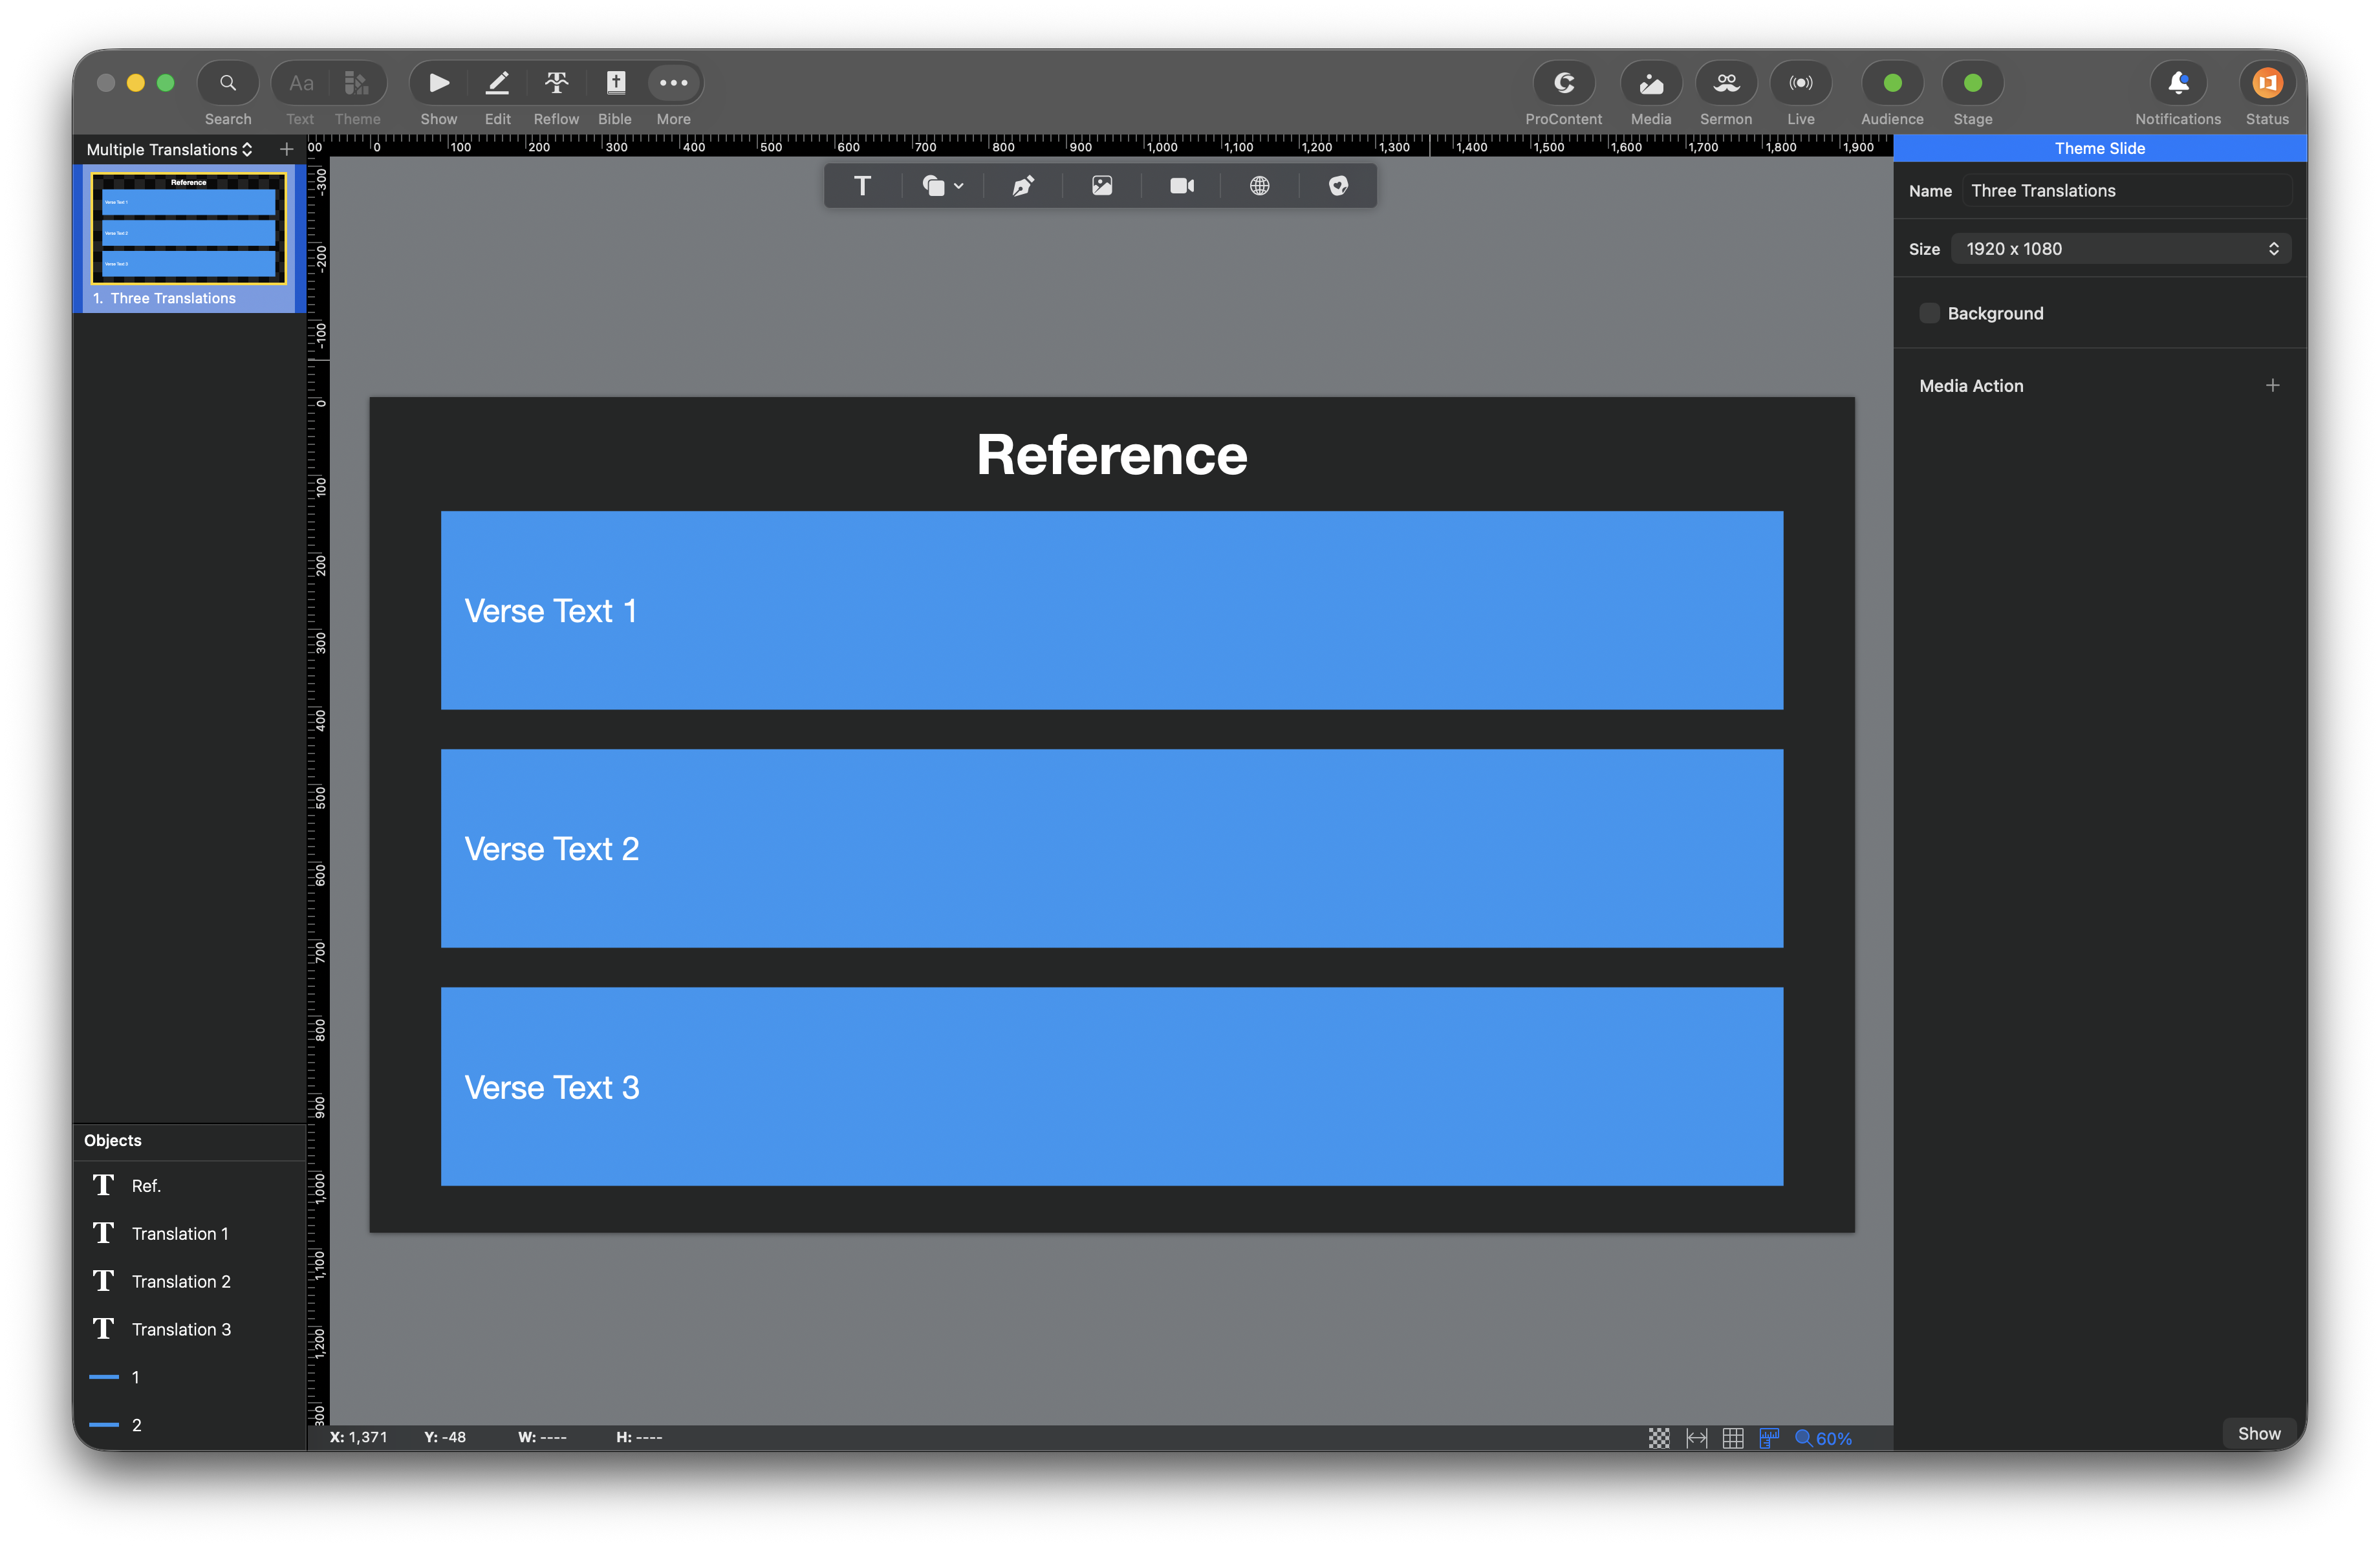Enable the Background checkbox
Screen dimensions: 2380x1547
coord(1929,313)
